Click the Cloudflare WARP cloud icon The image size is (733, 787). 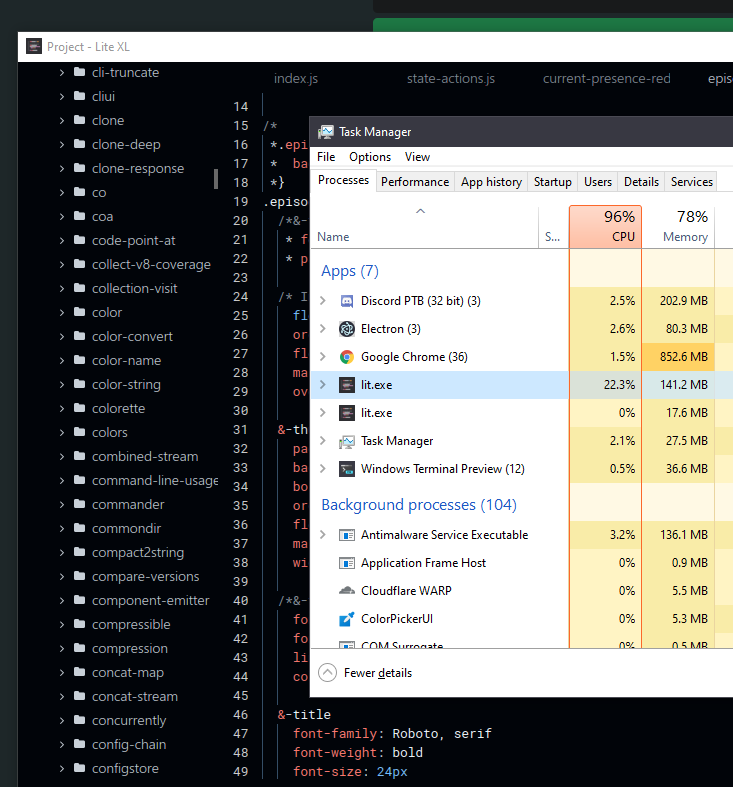(x=346, y=591)
